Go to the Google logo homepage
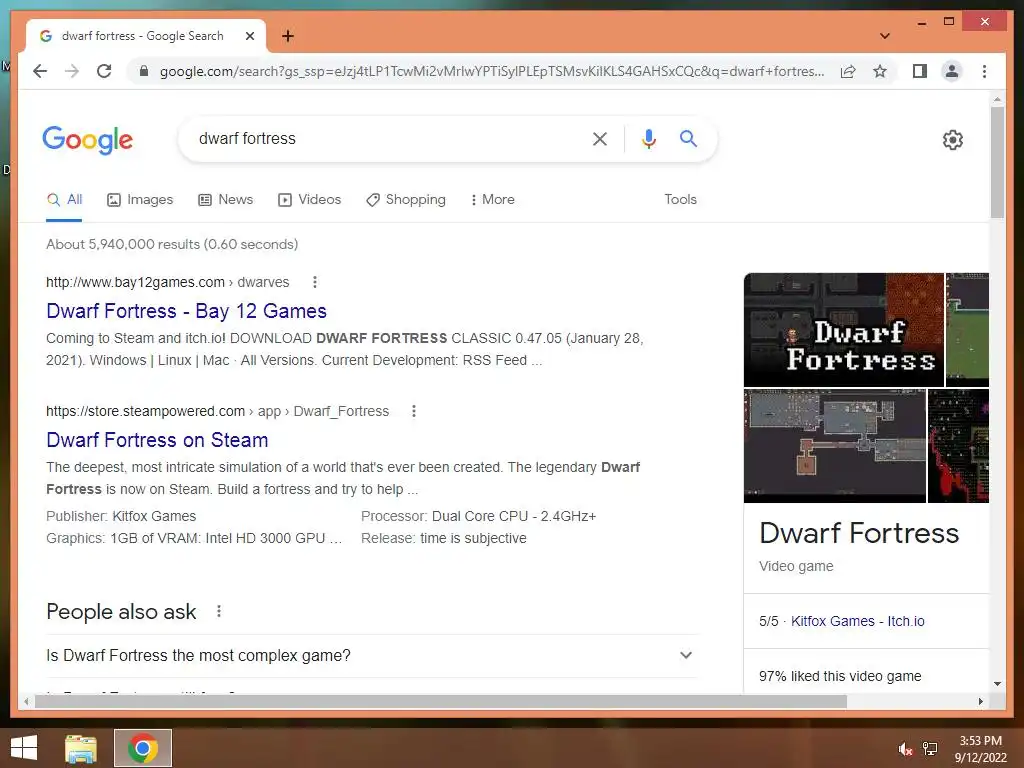The image size is (1024, 768). coord(88,140)
